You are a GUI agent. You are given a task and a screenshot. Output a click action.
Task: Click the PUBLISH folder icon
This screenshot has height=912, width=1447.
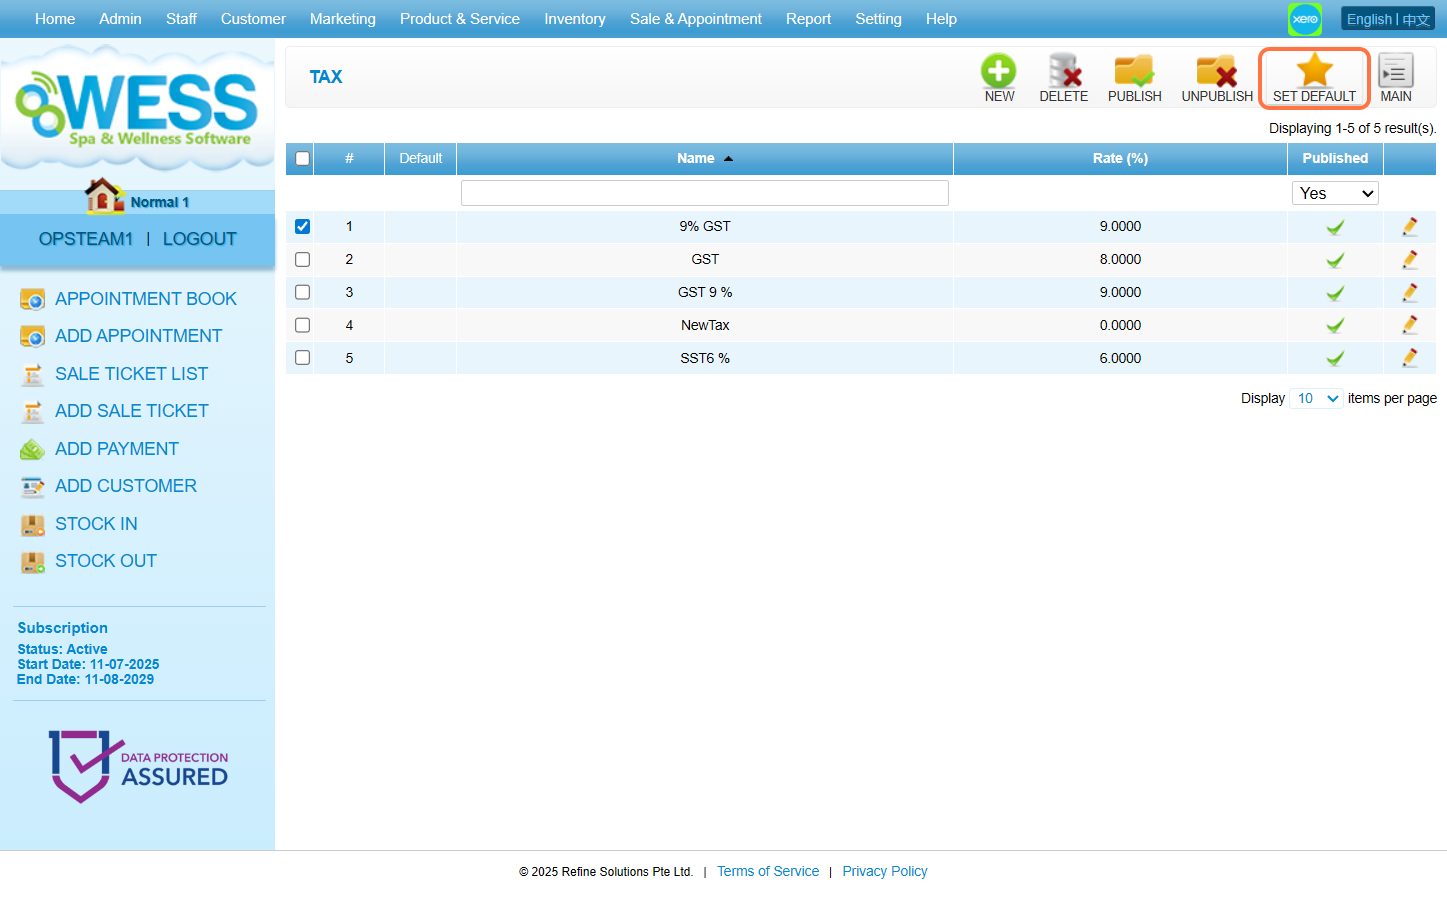pyautogui.click(x=1134, y=72)
